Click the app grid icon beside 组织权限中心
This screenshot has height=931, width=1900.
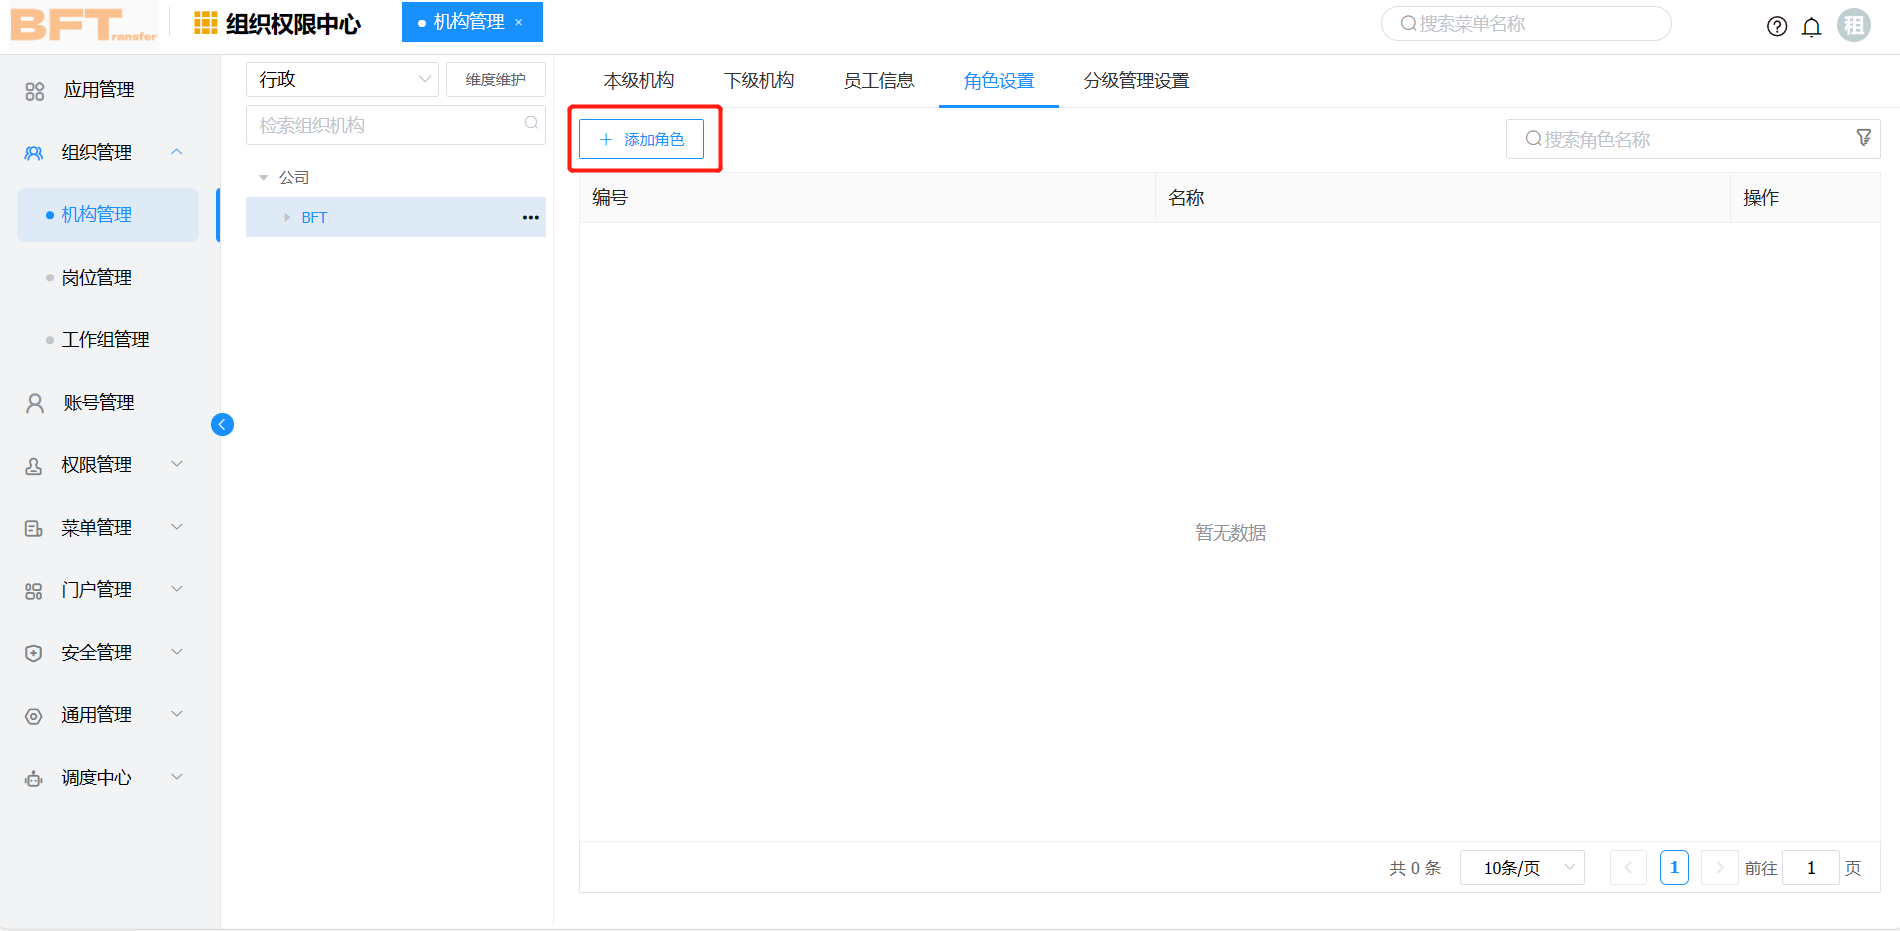pyautogui.click(x=205, y=23)
